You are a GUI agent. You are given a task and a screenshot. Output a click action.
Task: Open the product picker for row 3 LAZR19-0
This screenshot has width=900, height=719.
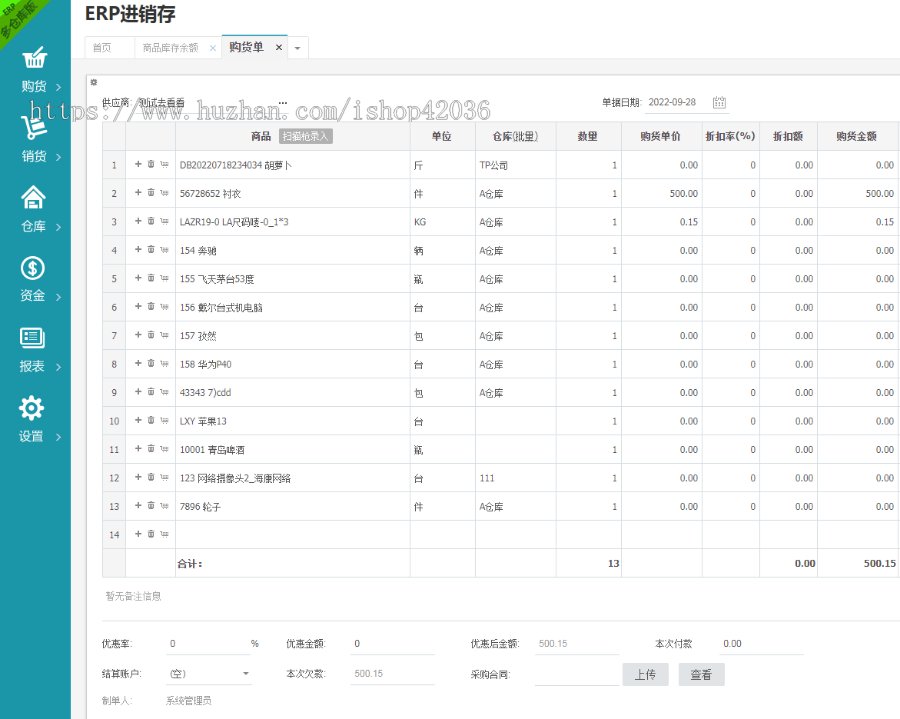[x=165, y=221]
